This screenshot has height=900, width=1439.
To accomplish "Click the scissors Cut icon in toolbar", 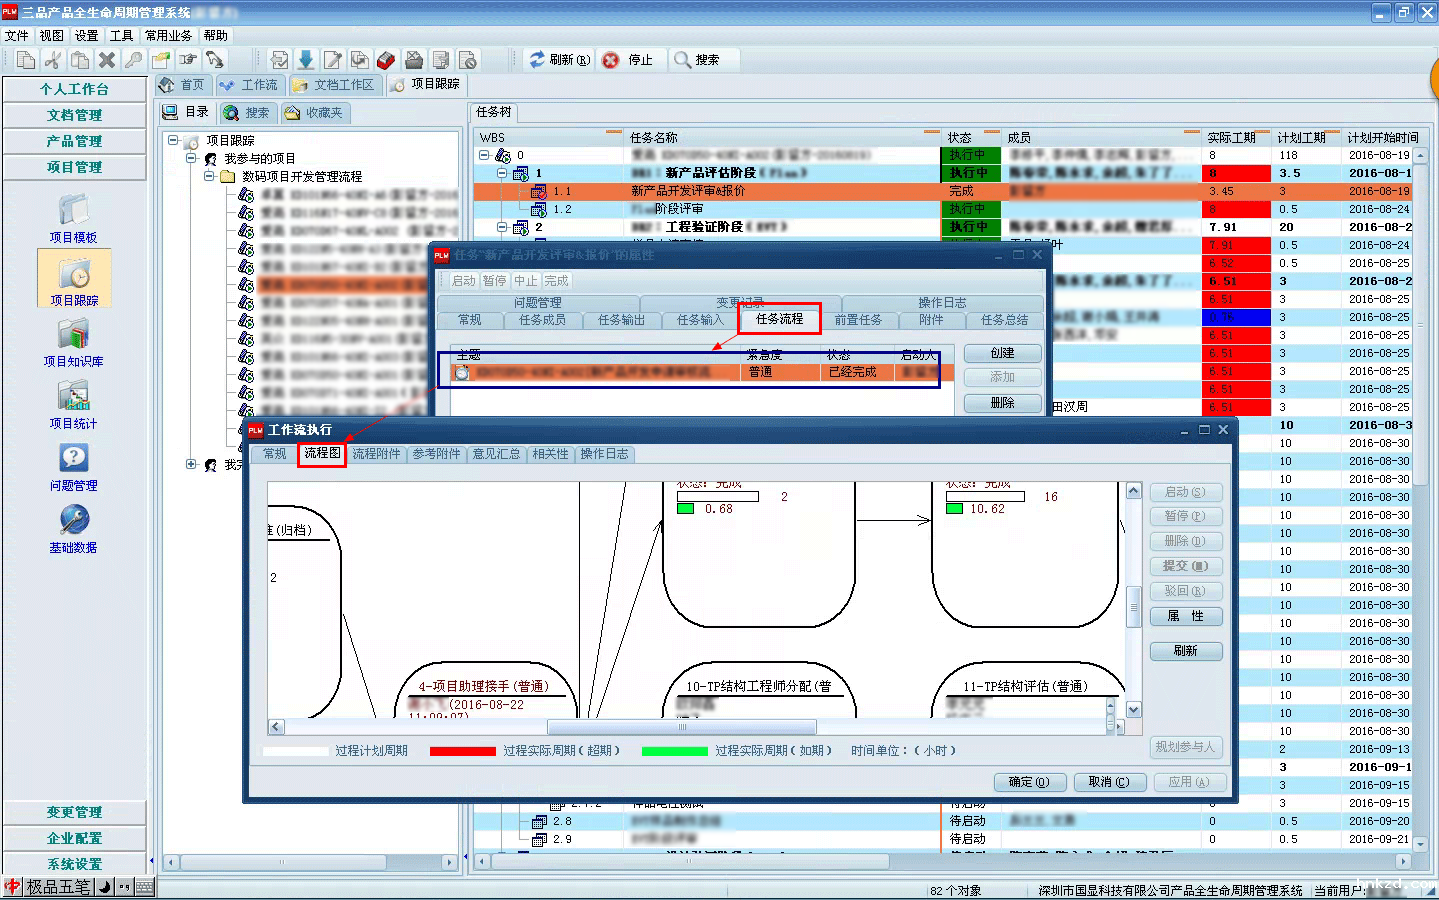I will [x=53, y=60].
